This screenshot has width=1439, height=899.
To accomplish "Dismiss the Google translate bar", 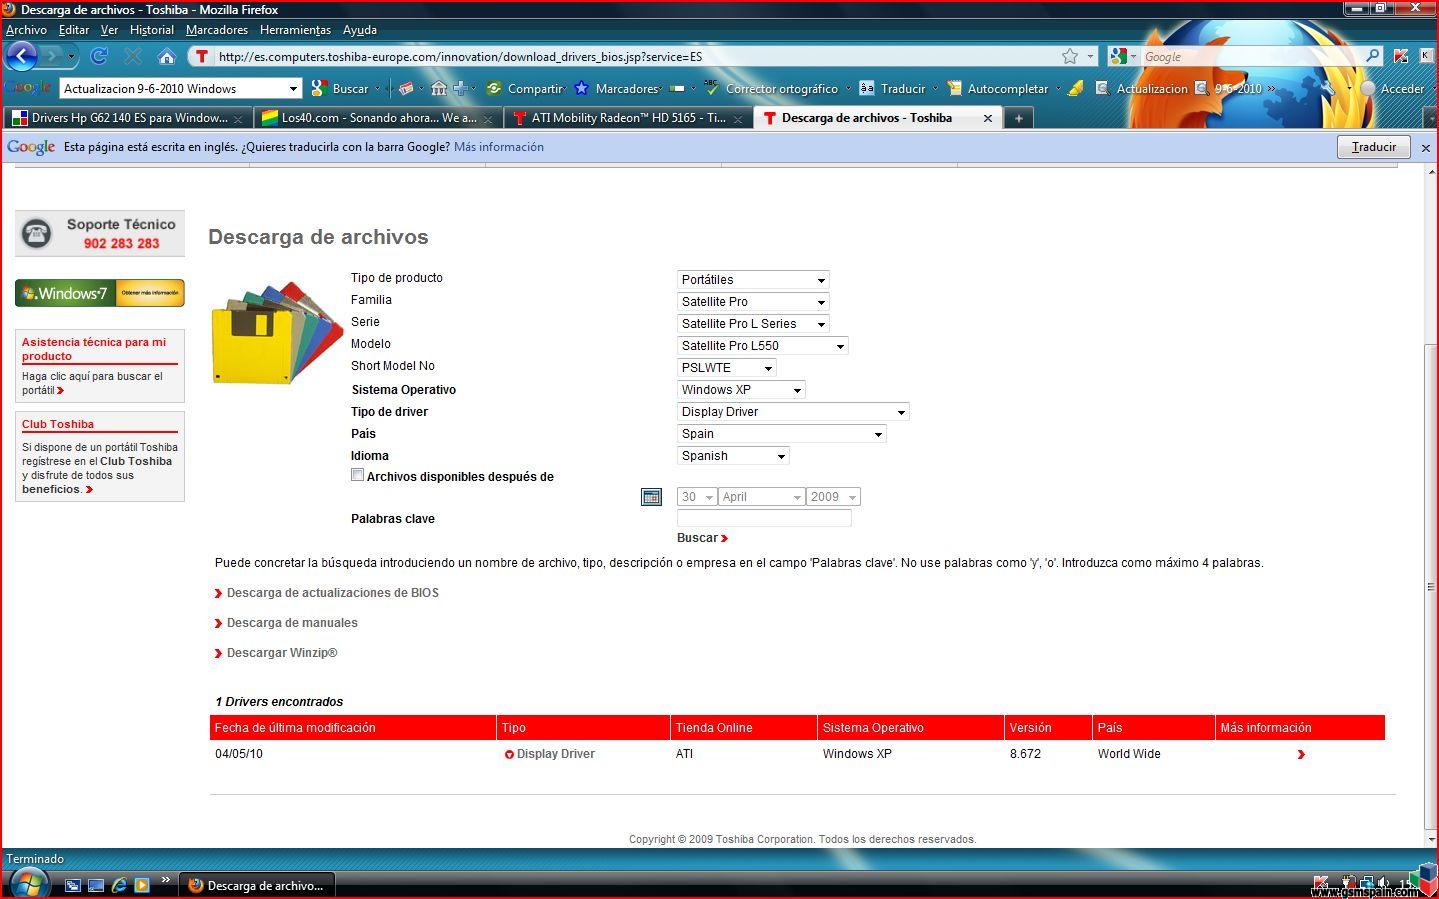I will (1426, 147).
